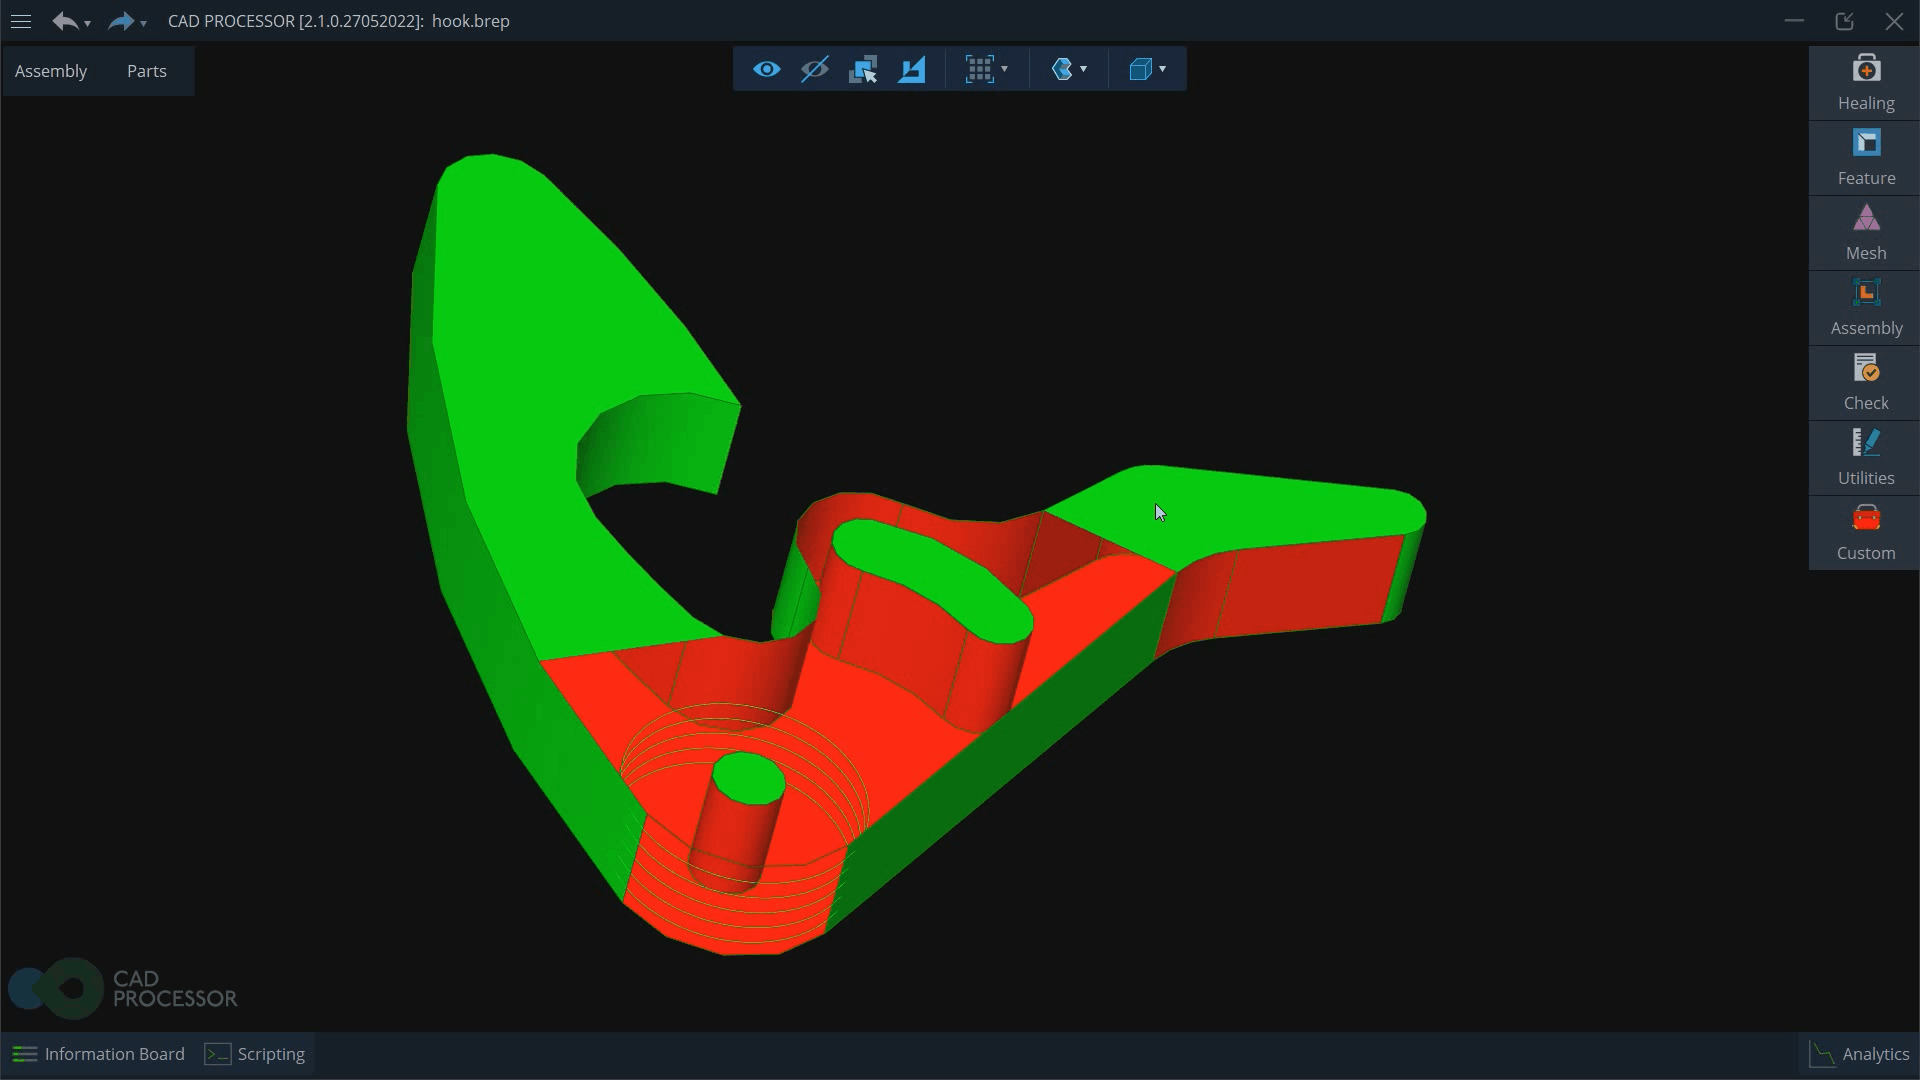This screenshot has width=1920, height=1080.
Task: Activate the object selection tool icon
Action: pos(863,69)
